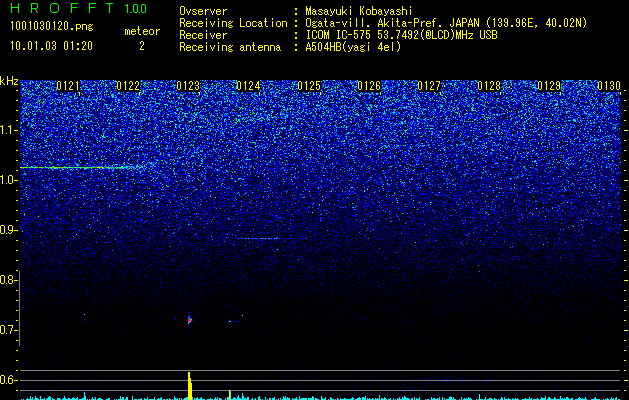Click the 0127 time marker
This screenshot has width=629, height=400.
pos(429,86)
